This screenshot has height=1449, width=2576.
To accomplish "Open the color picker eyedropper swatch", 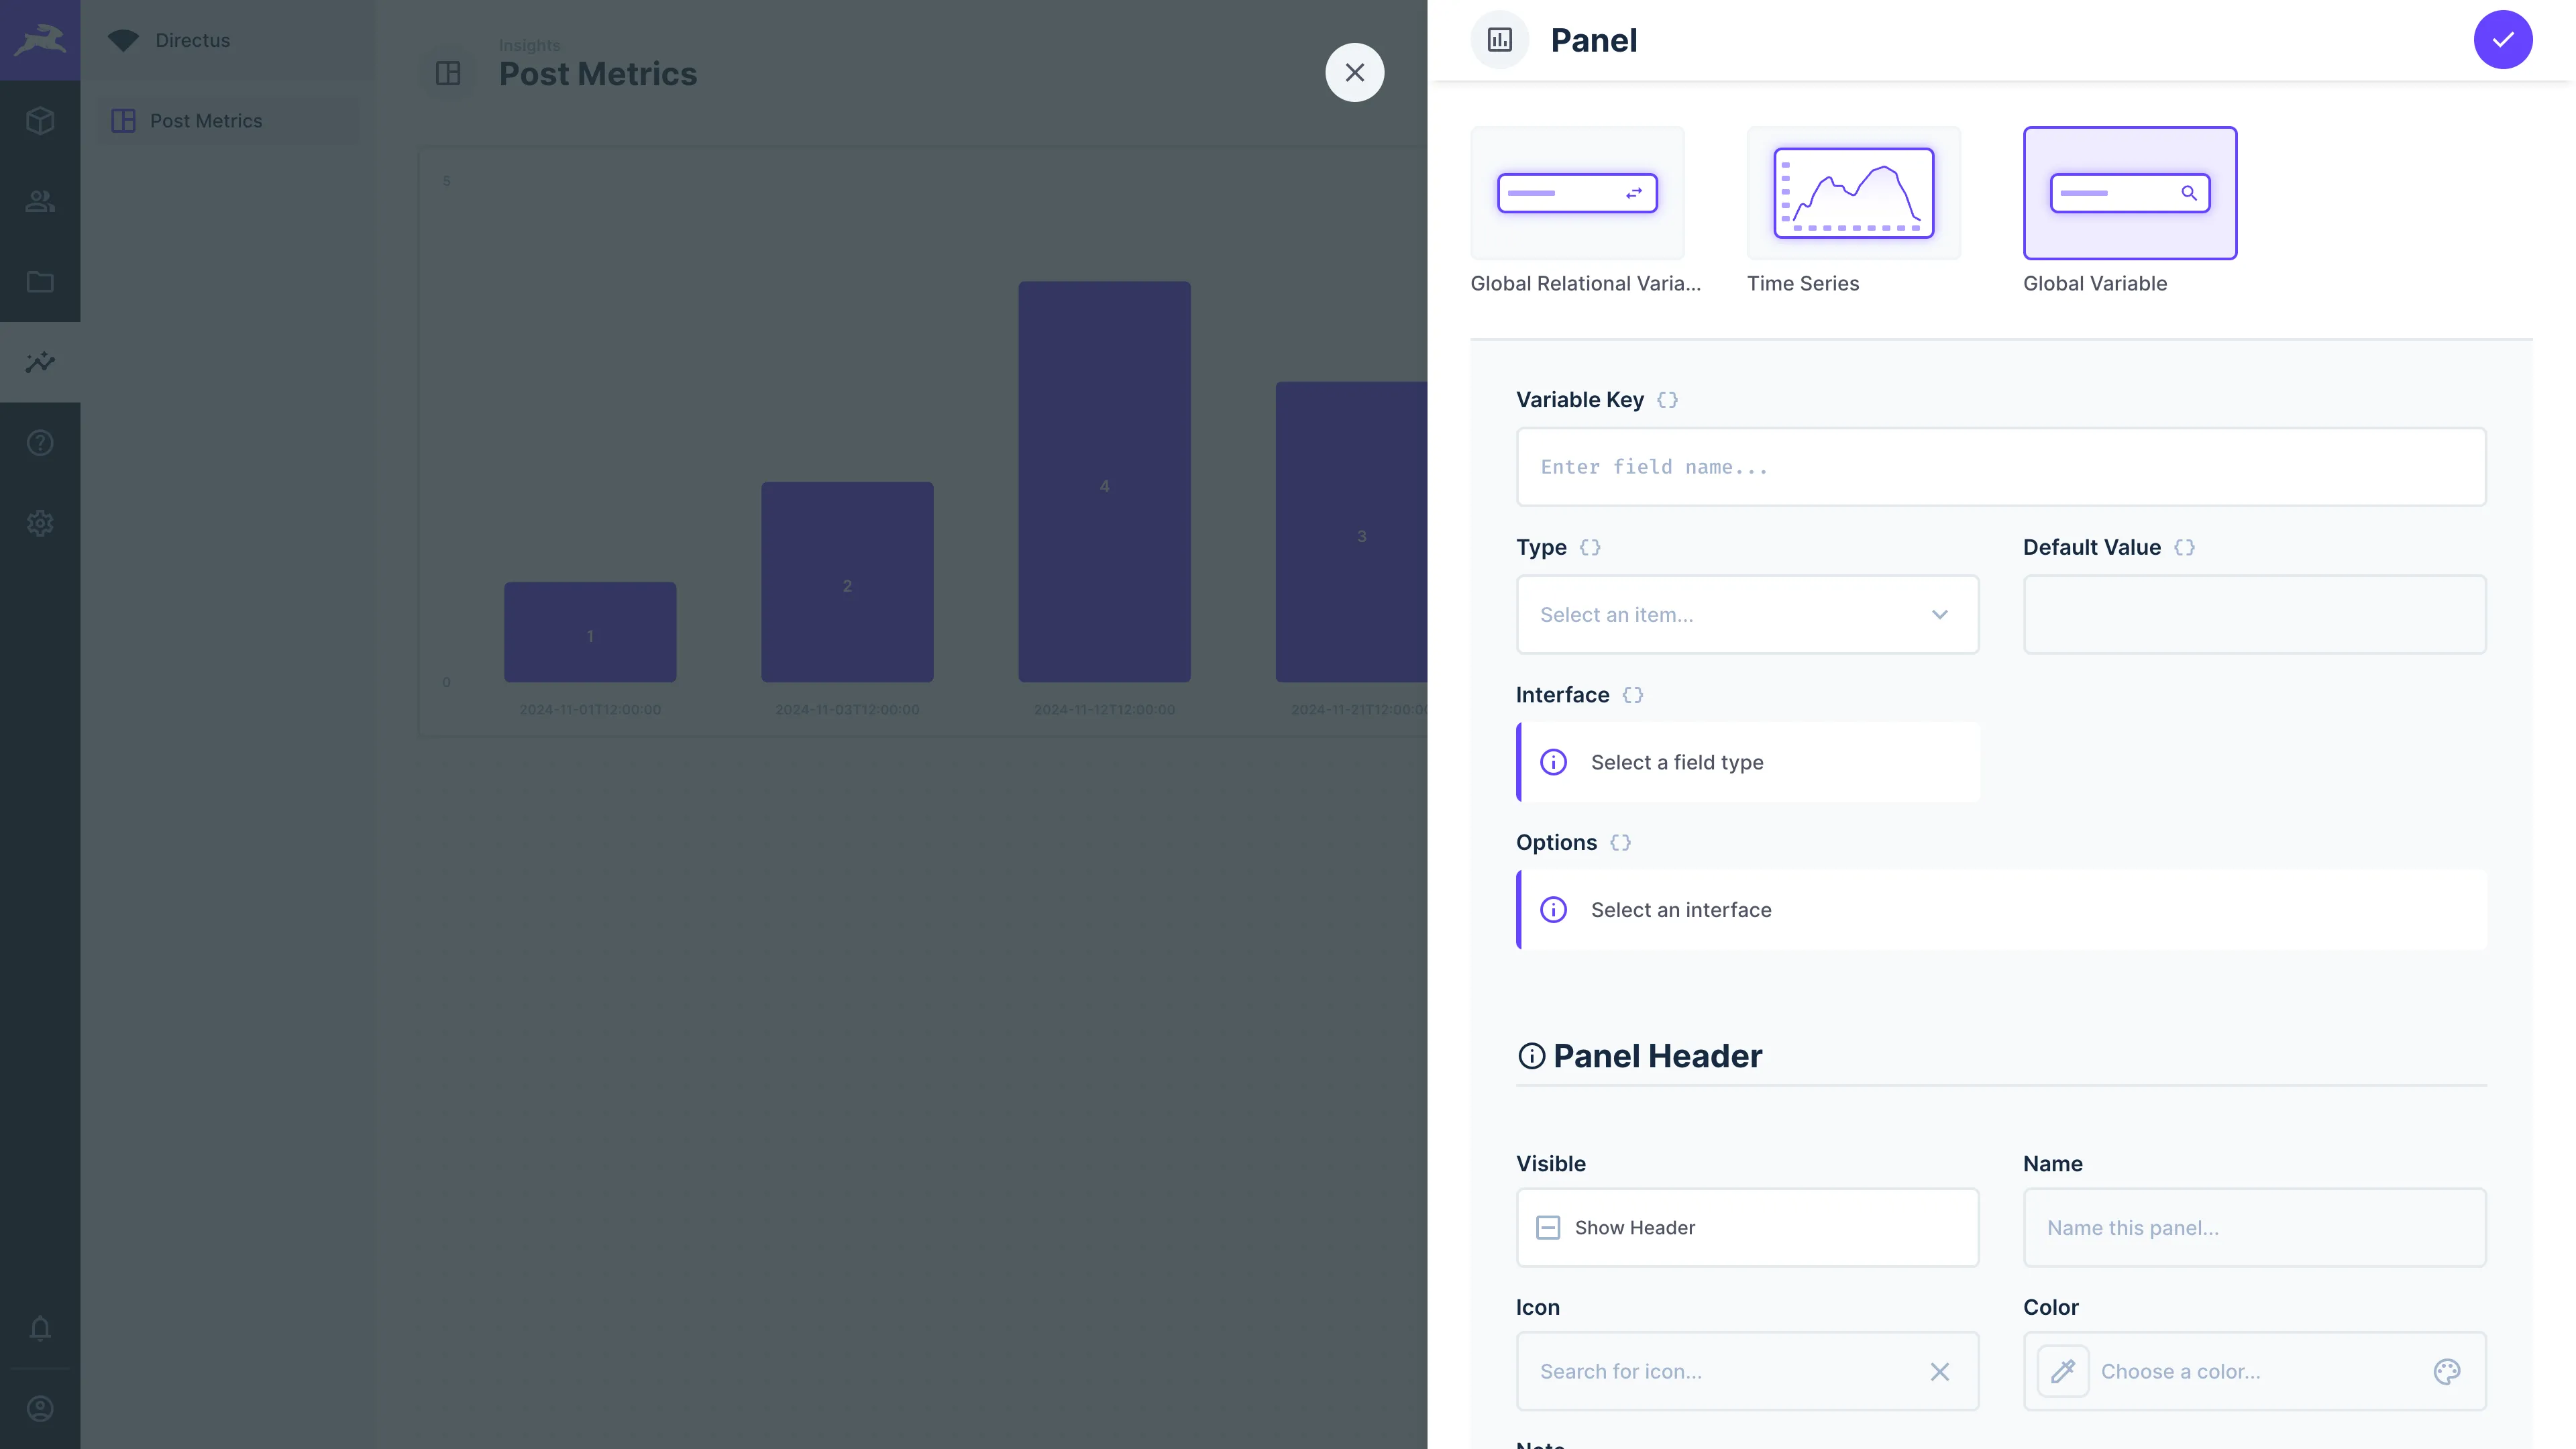I will (2063, 1371).
